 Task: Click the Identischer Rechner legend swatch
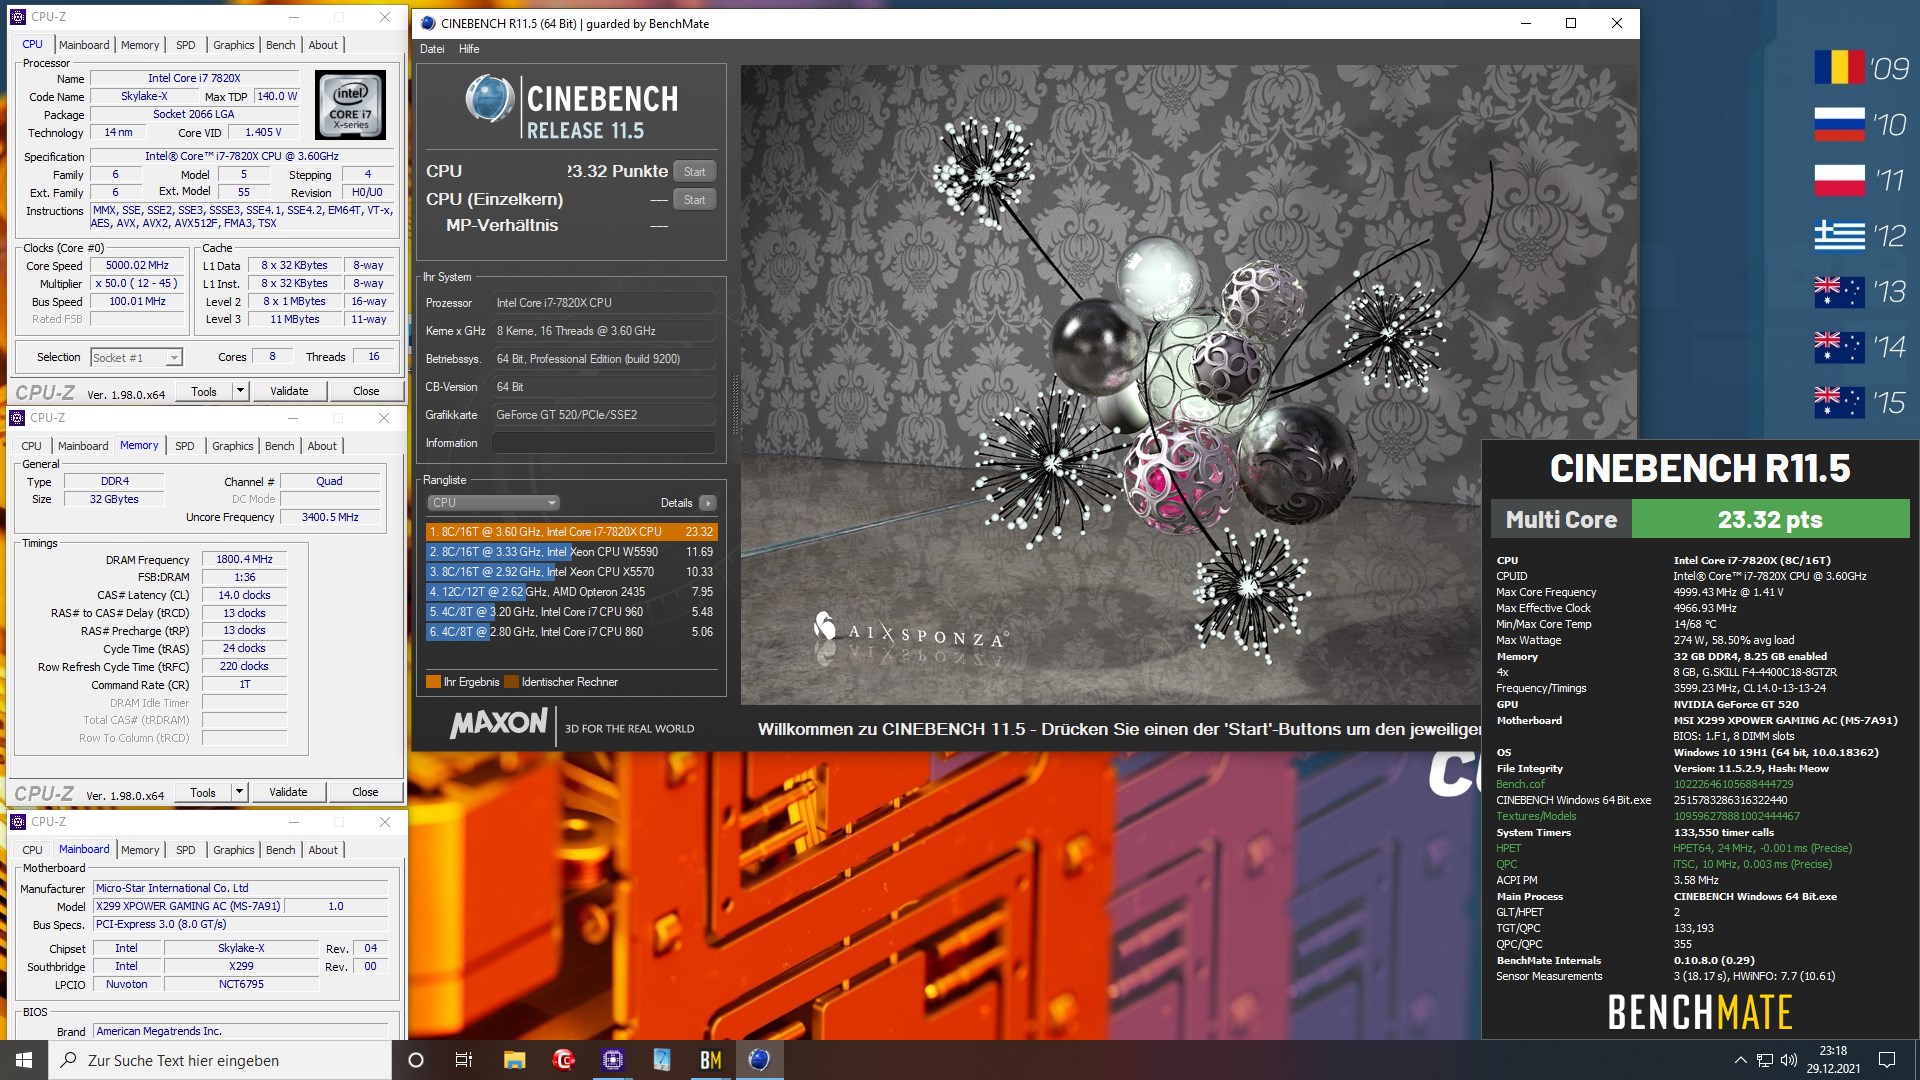click(511, 682)
